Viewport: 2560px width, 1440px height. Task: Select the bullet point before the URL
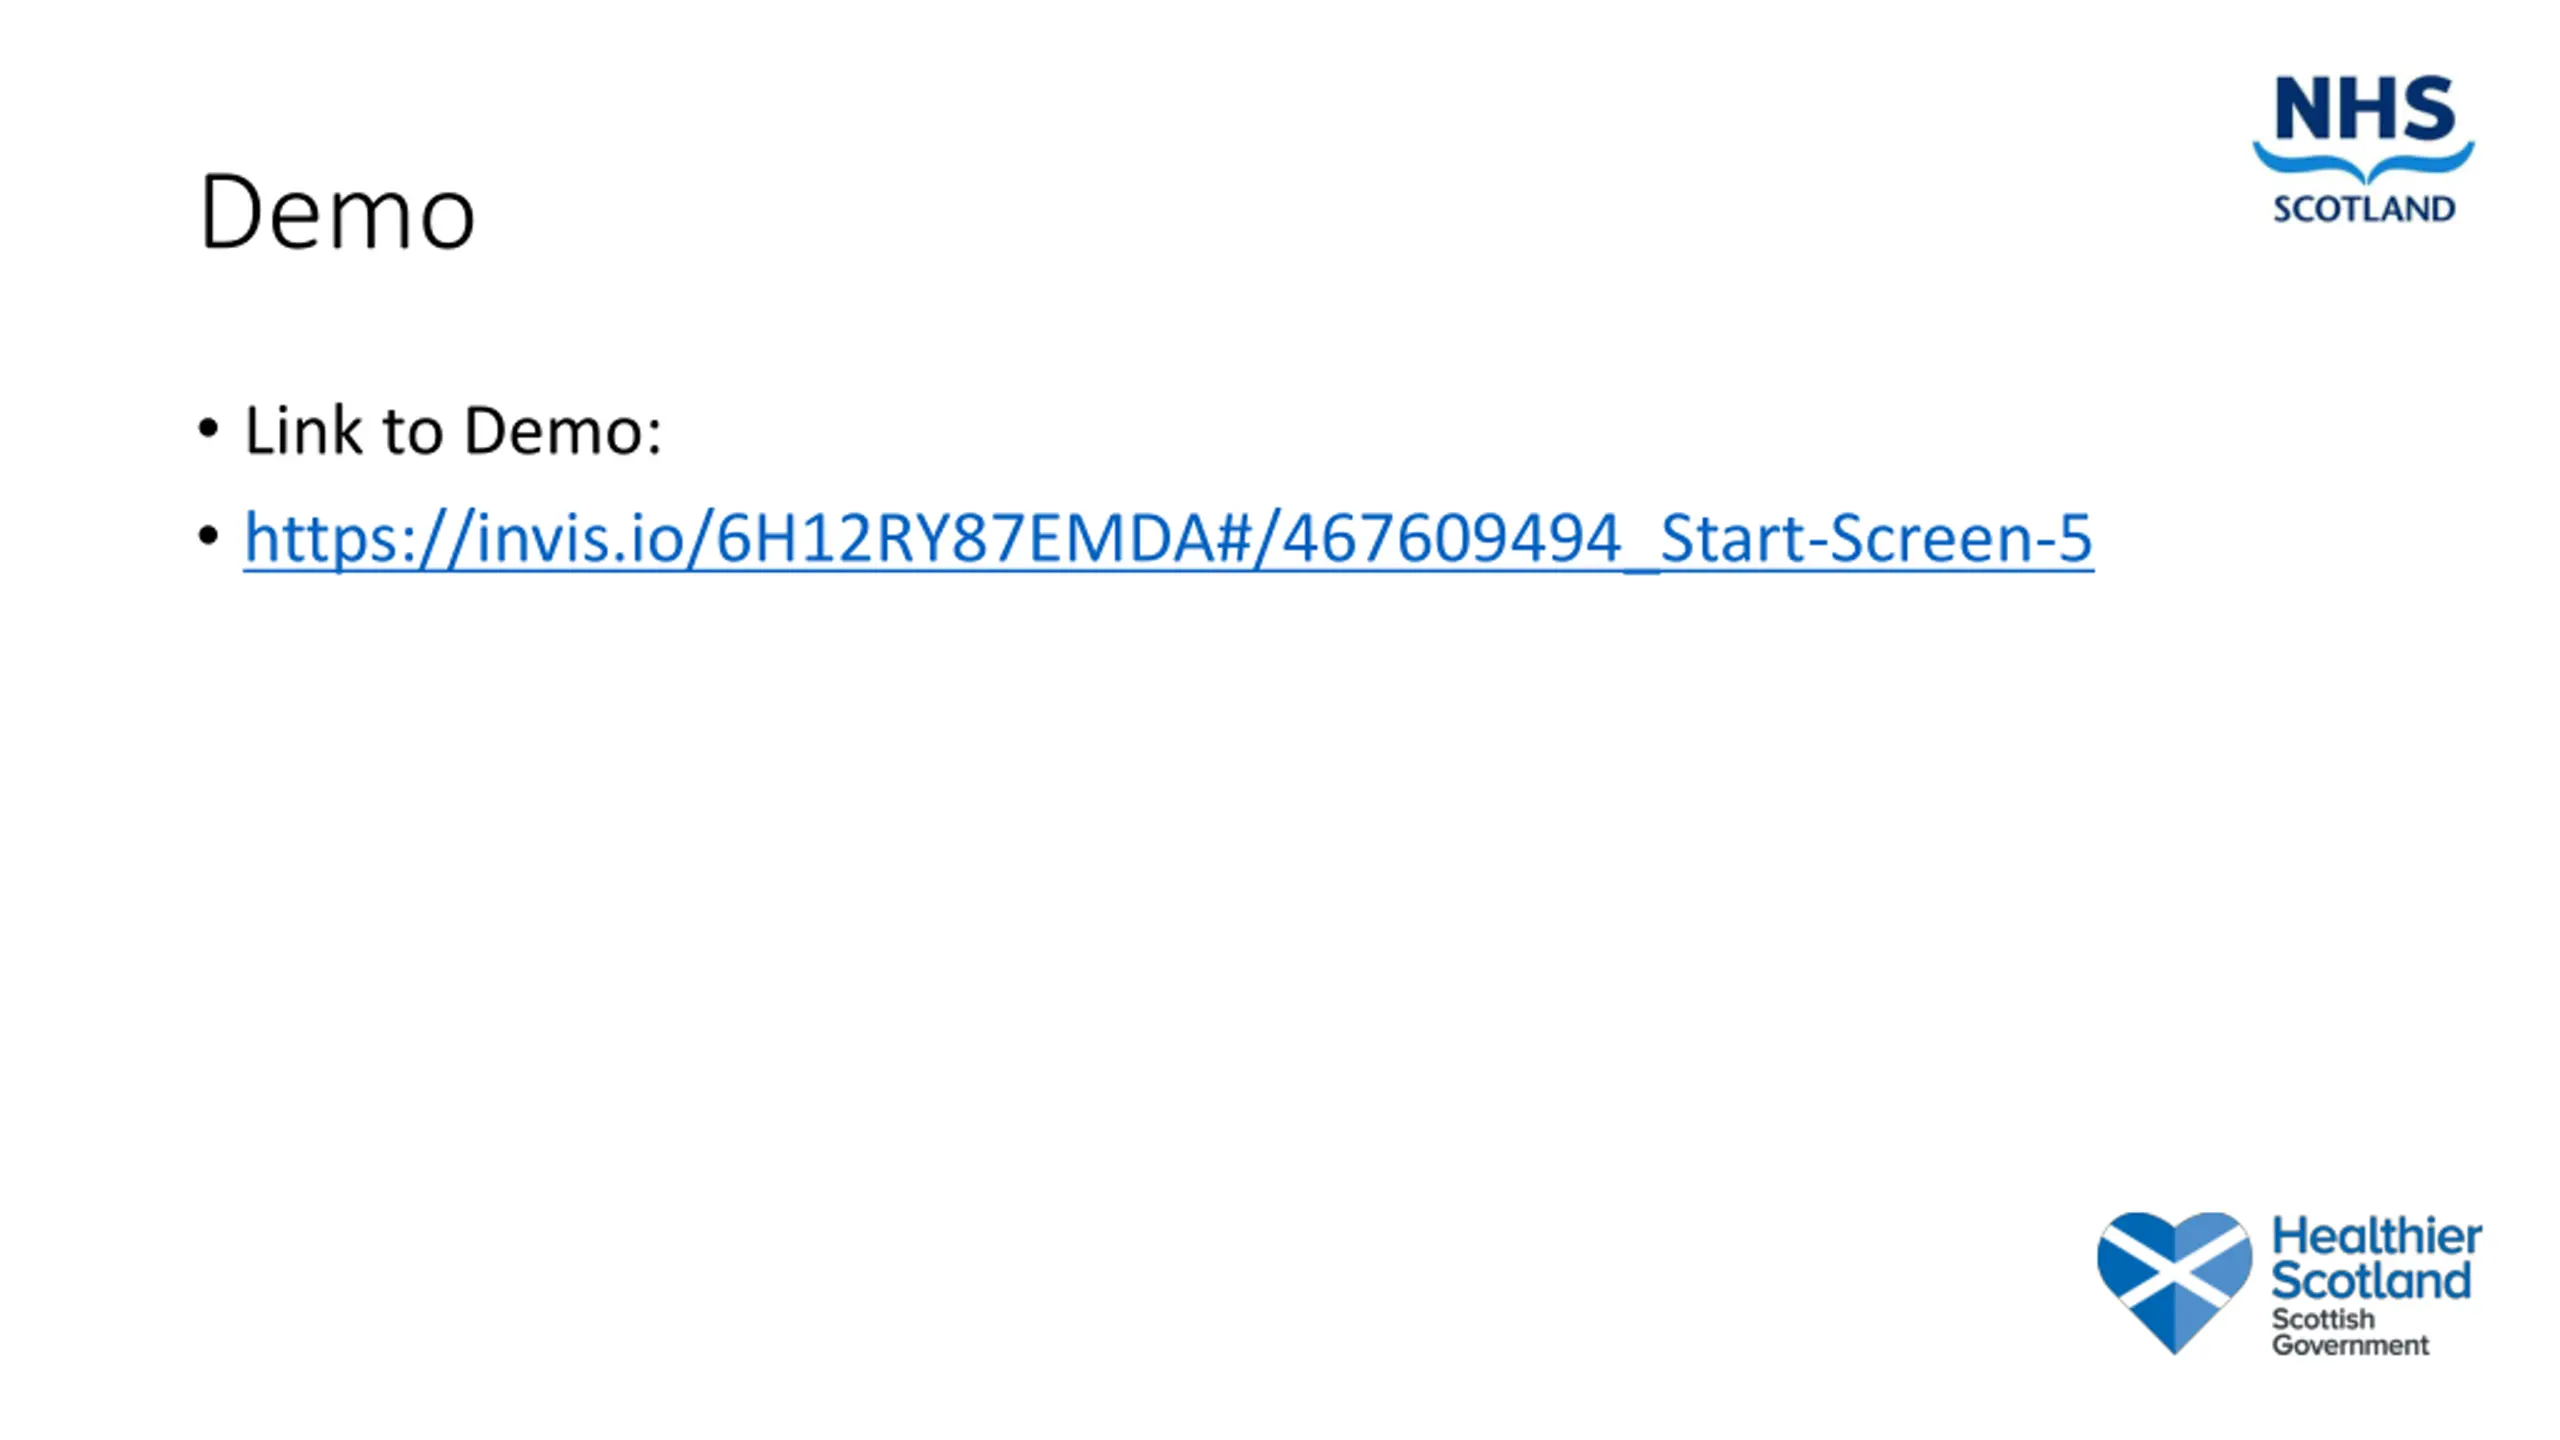tap(208, 537)
